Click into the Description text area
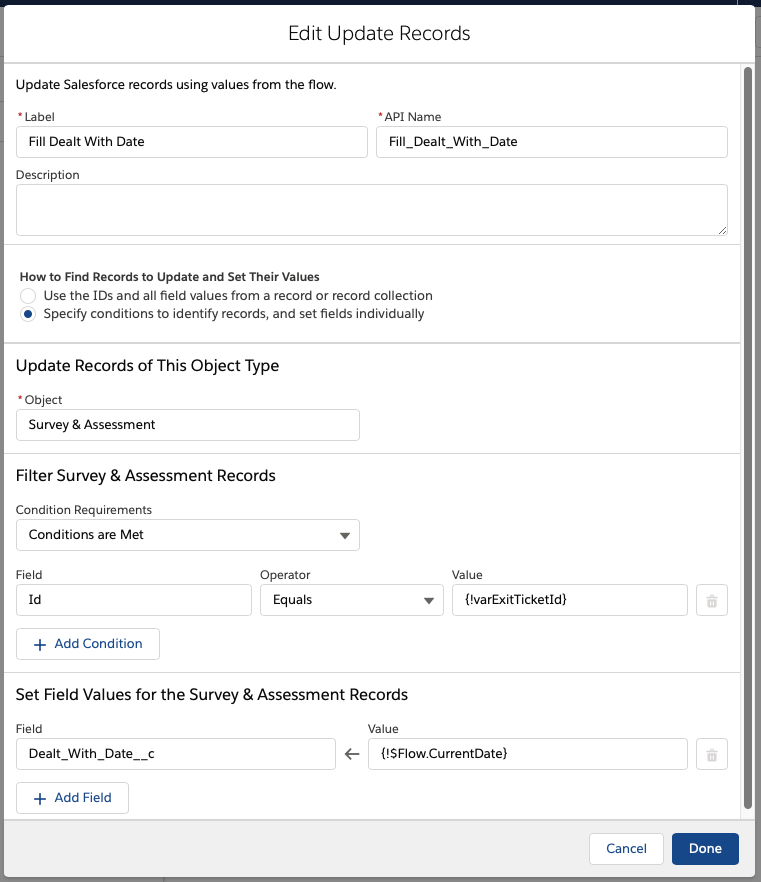This screenshot has height=882, width=761. click(372, 210)
